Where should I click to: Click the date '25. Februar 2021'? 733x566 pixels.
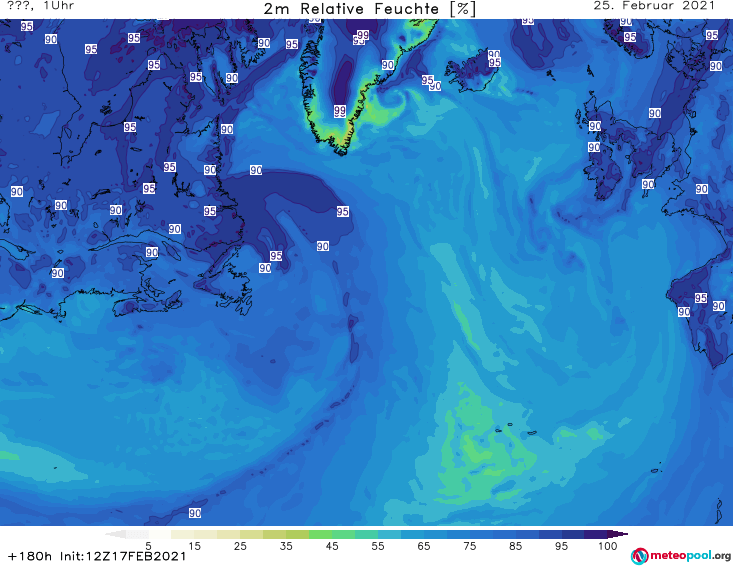pos(654,6)
